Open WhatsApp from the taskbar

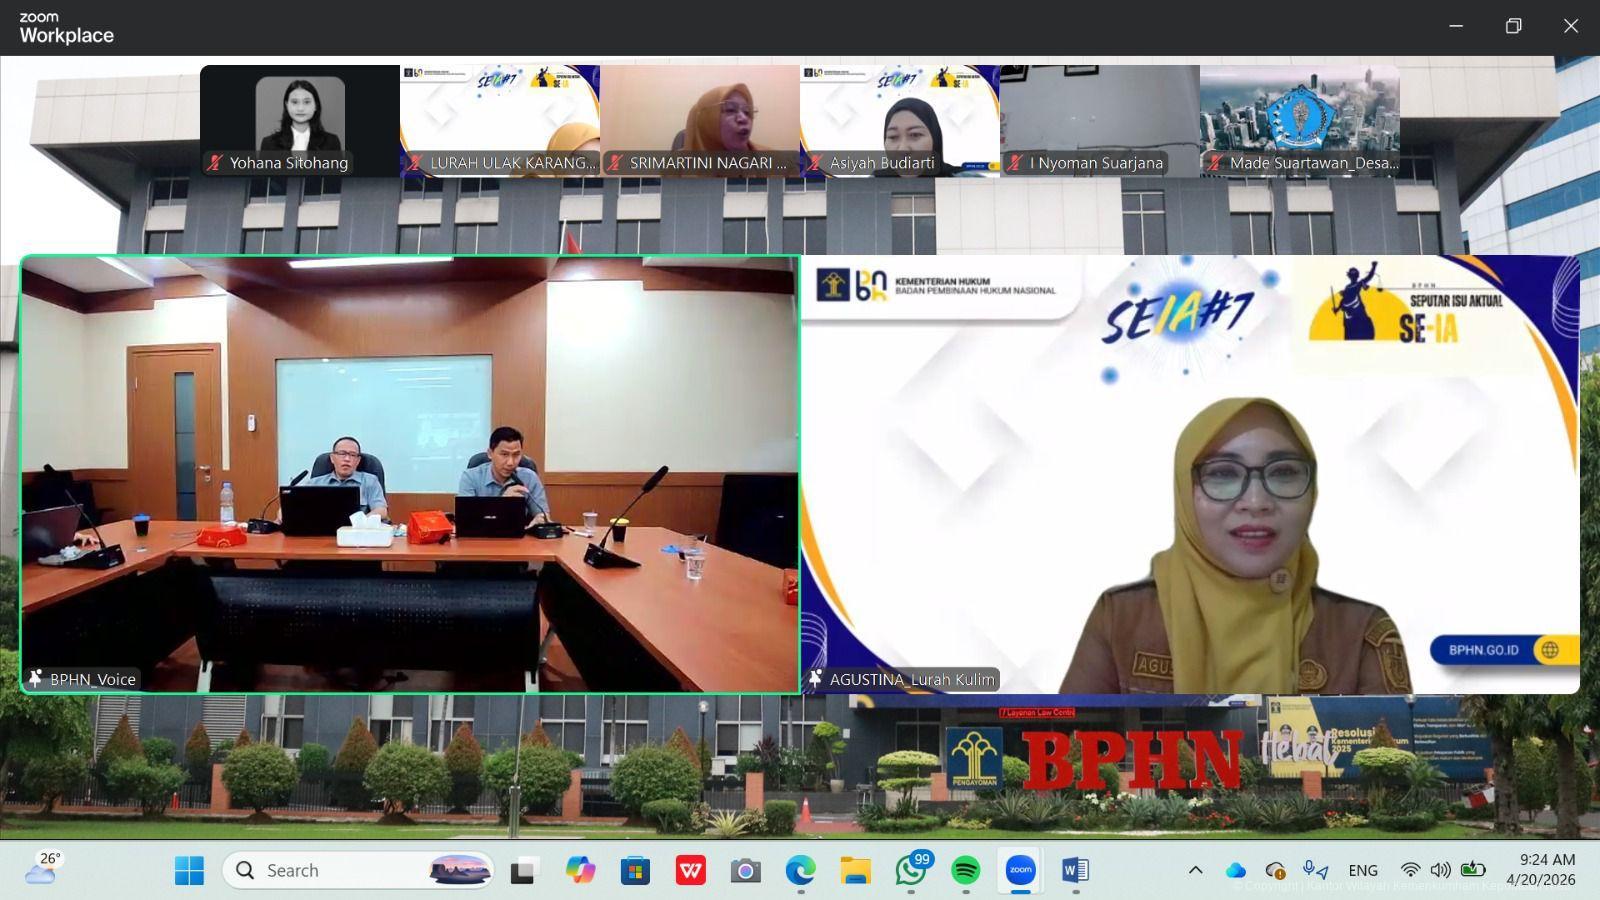pos(910,870)
